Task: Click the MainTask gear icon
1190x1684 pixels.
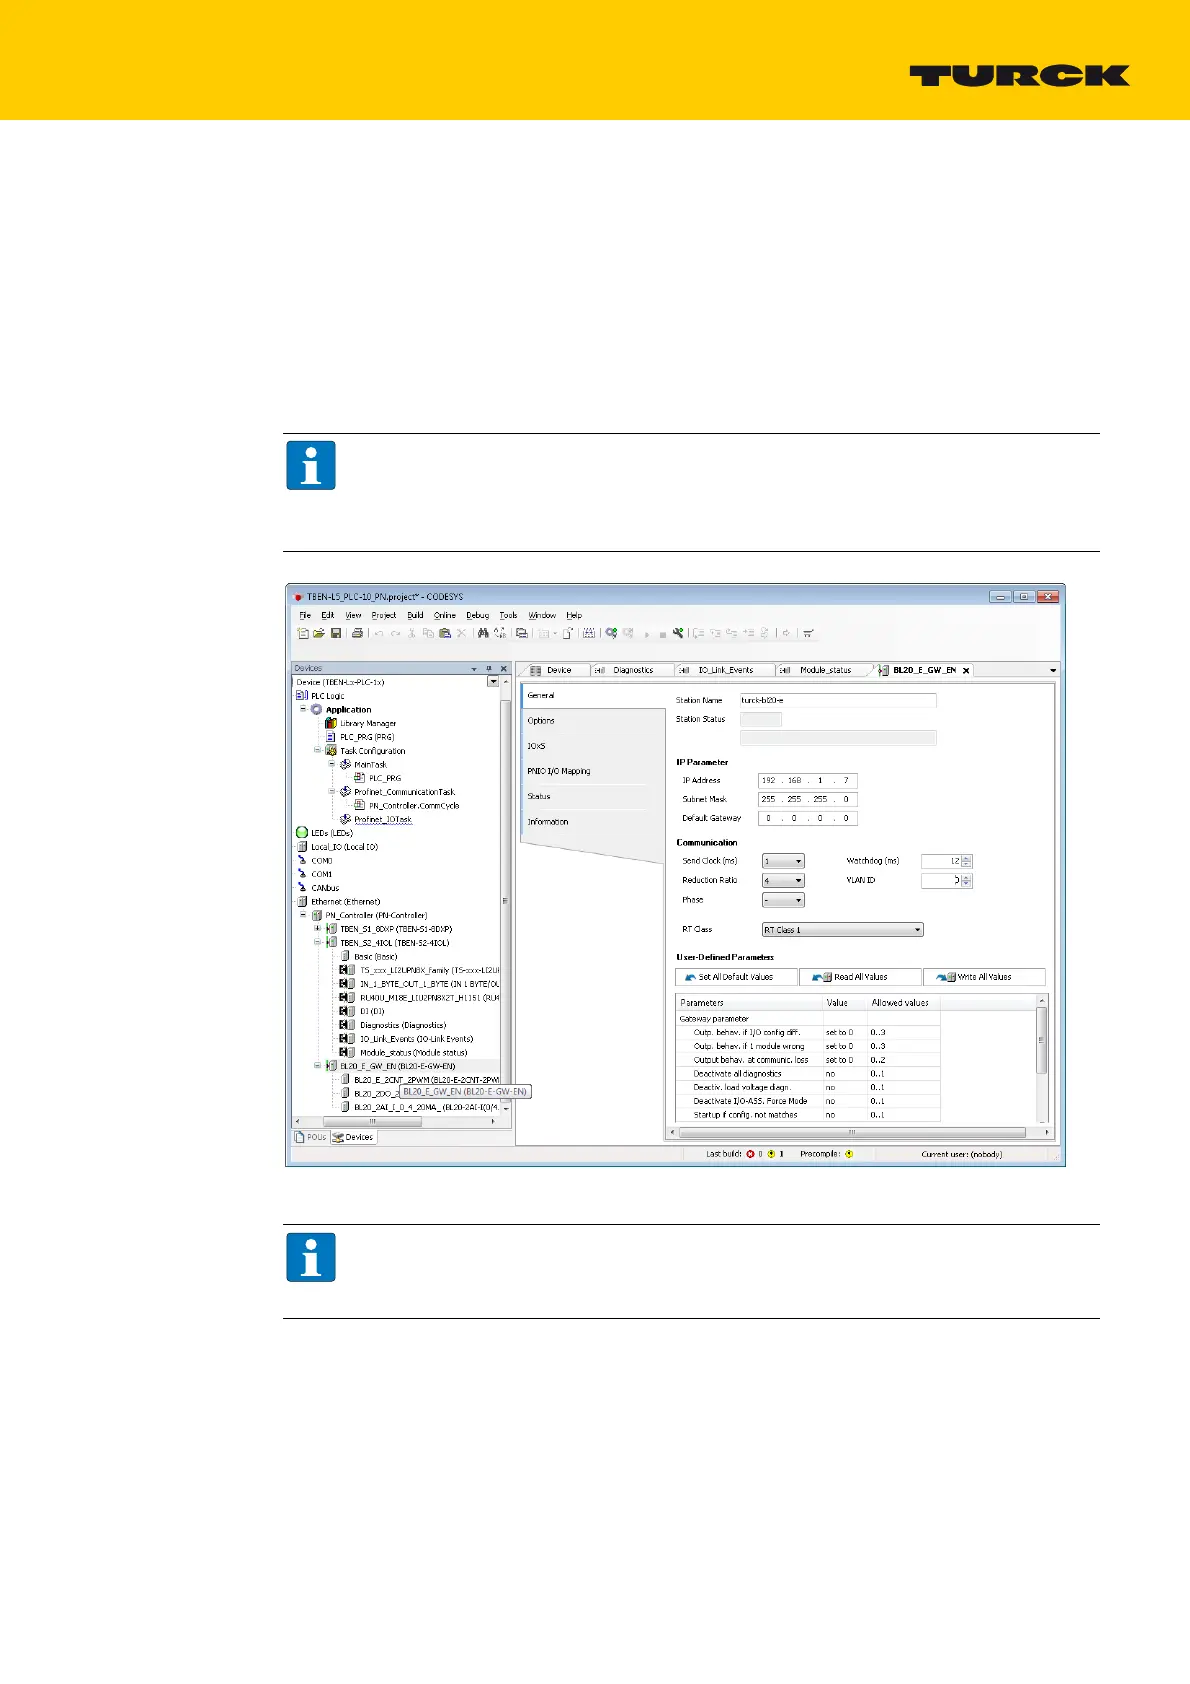Action: point(345,764)
